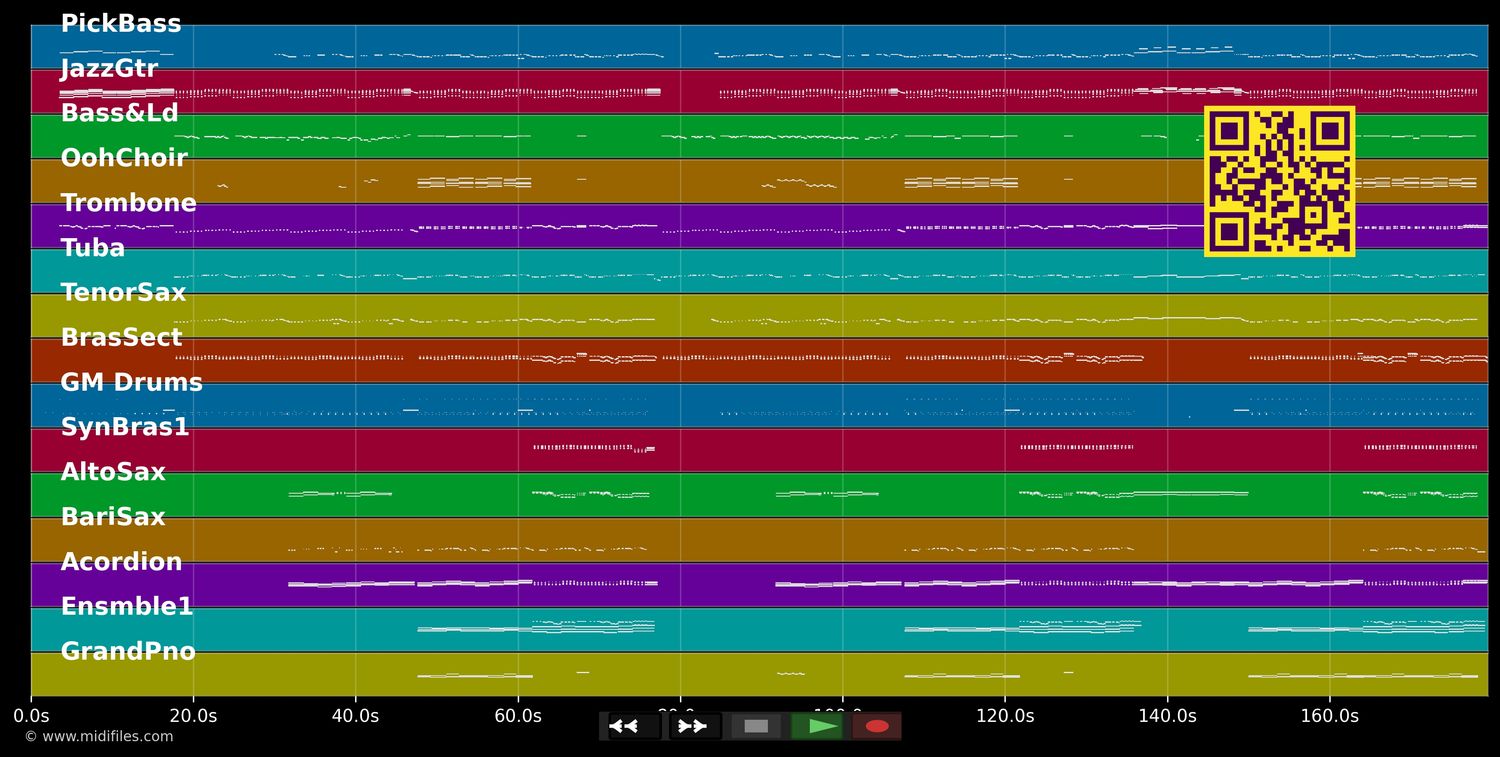Click the rewind button
Viewport: 1500px width, 757px height.
633,726
